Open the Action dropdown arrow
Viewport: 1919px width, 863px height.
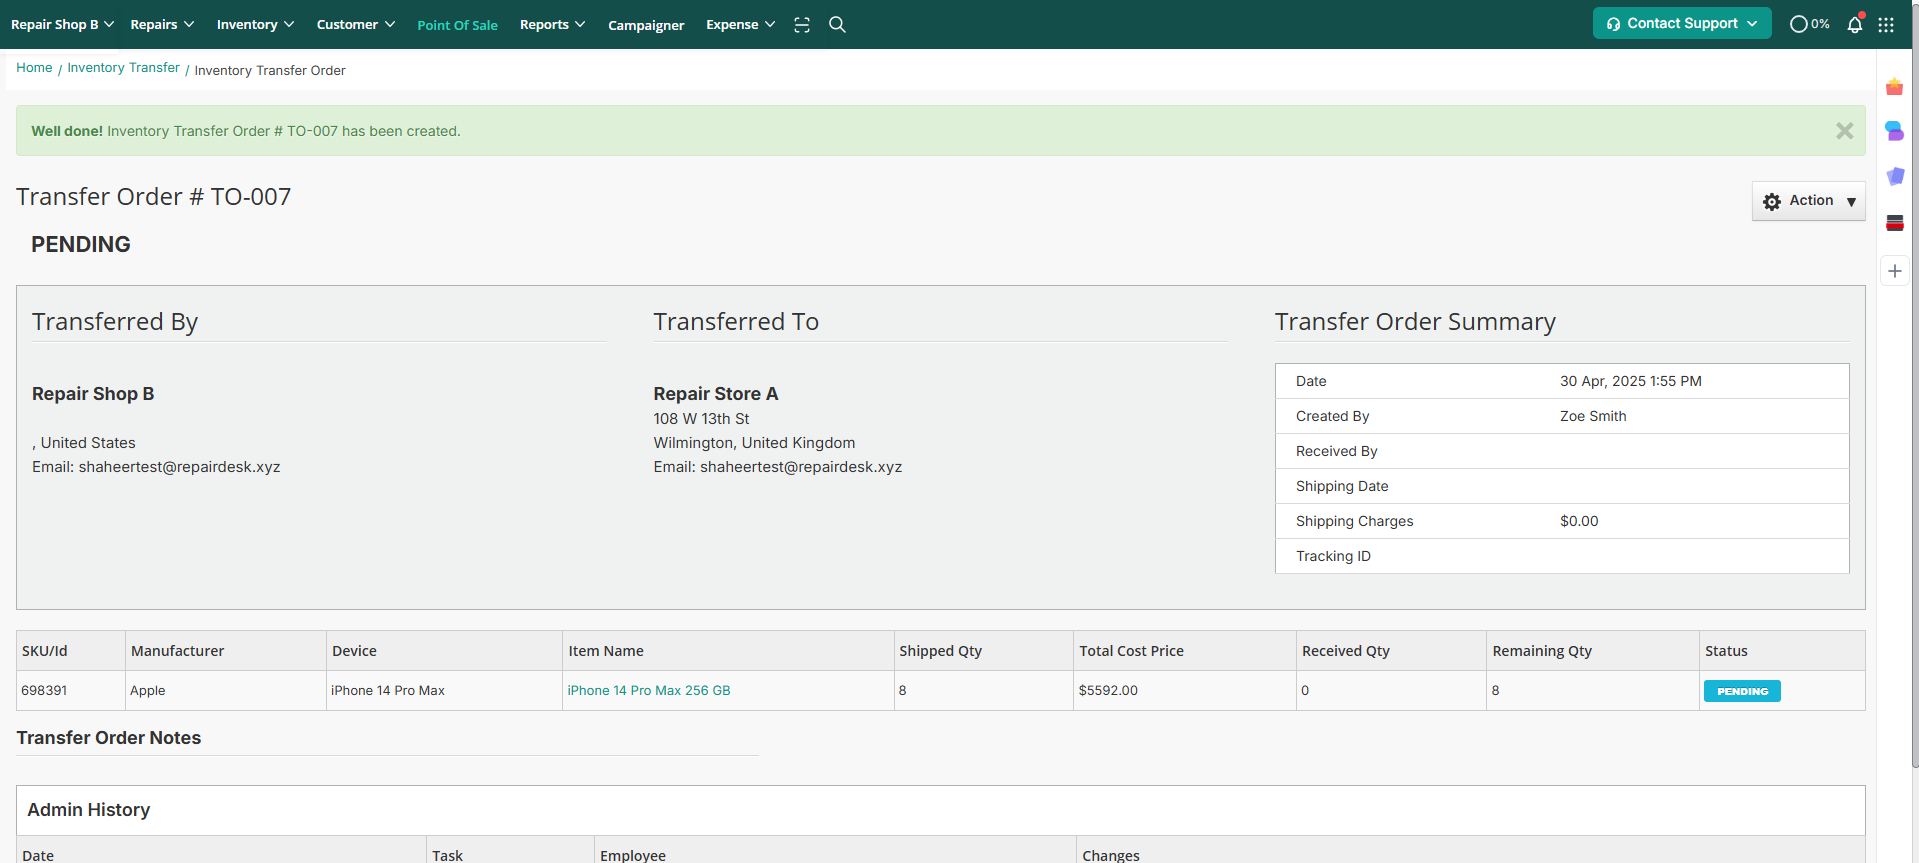(1851, 202)
